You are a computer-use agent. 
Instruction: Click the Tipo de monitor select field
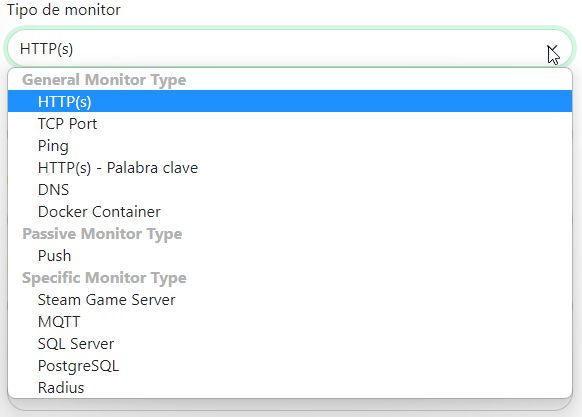[290, 48]
